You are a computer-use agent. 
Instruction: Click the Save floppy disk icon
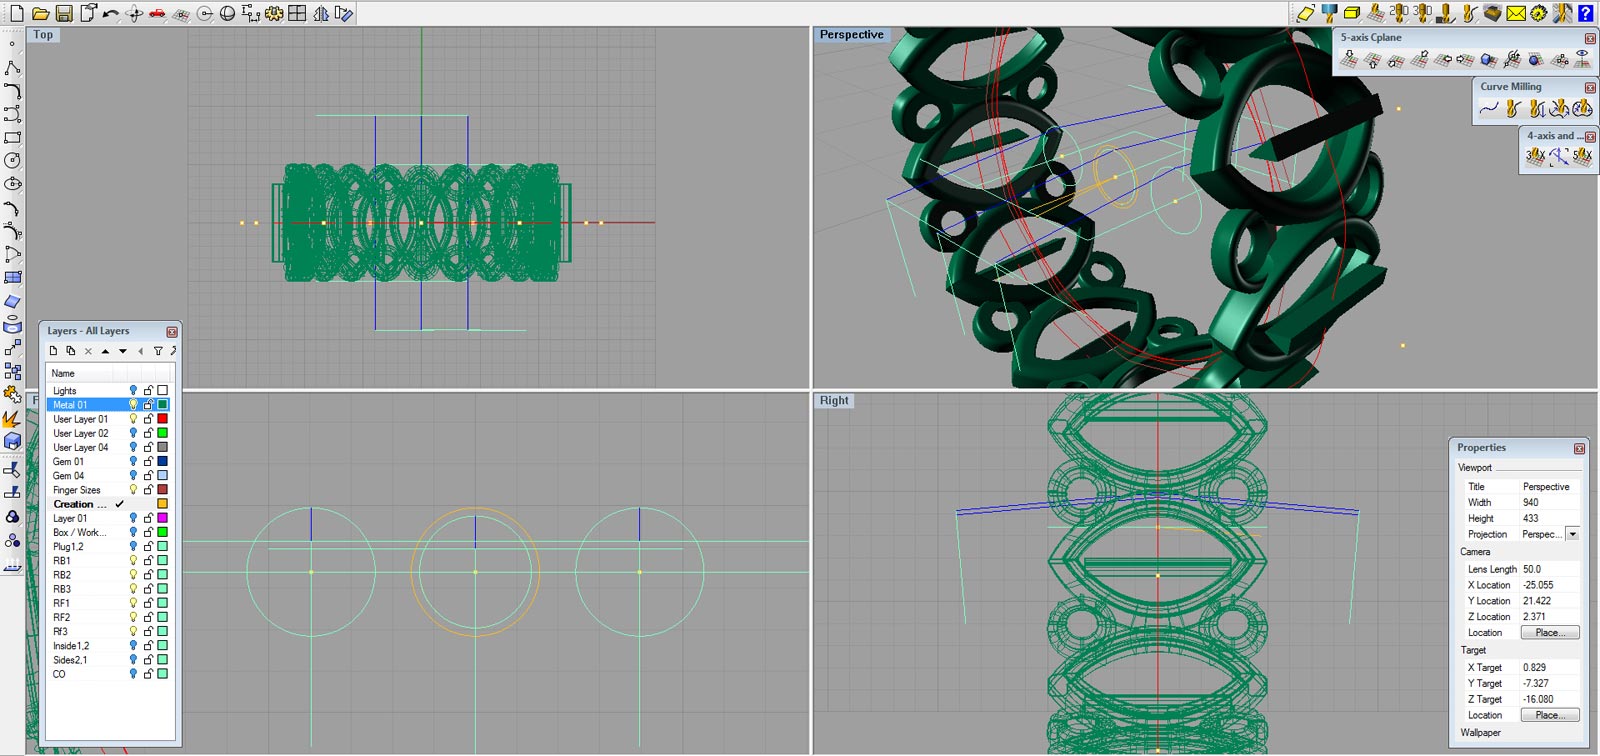(x=63, y=13)
